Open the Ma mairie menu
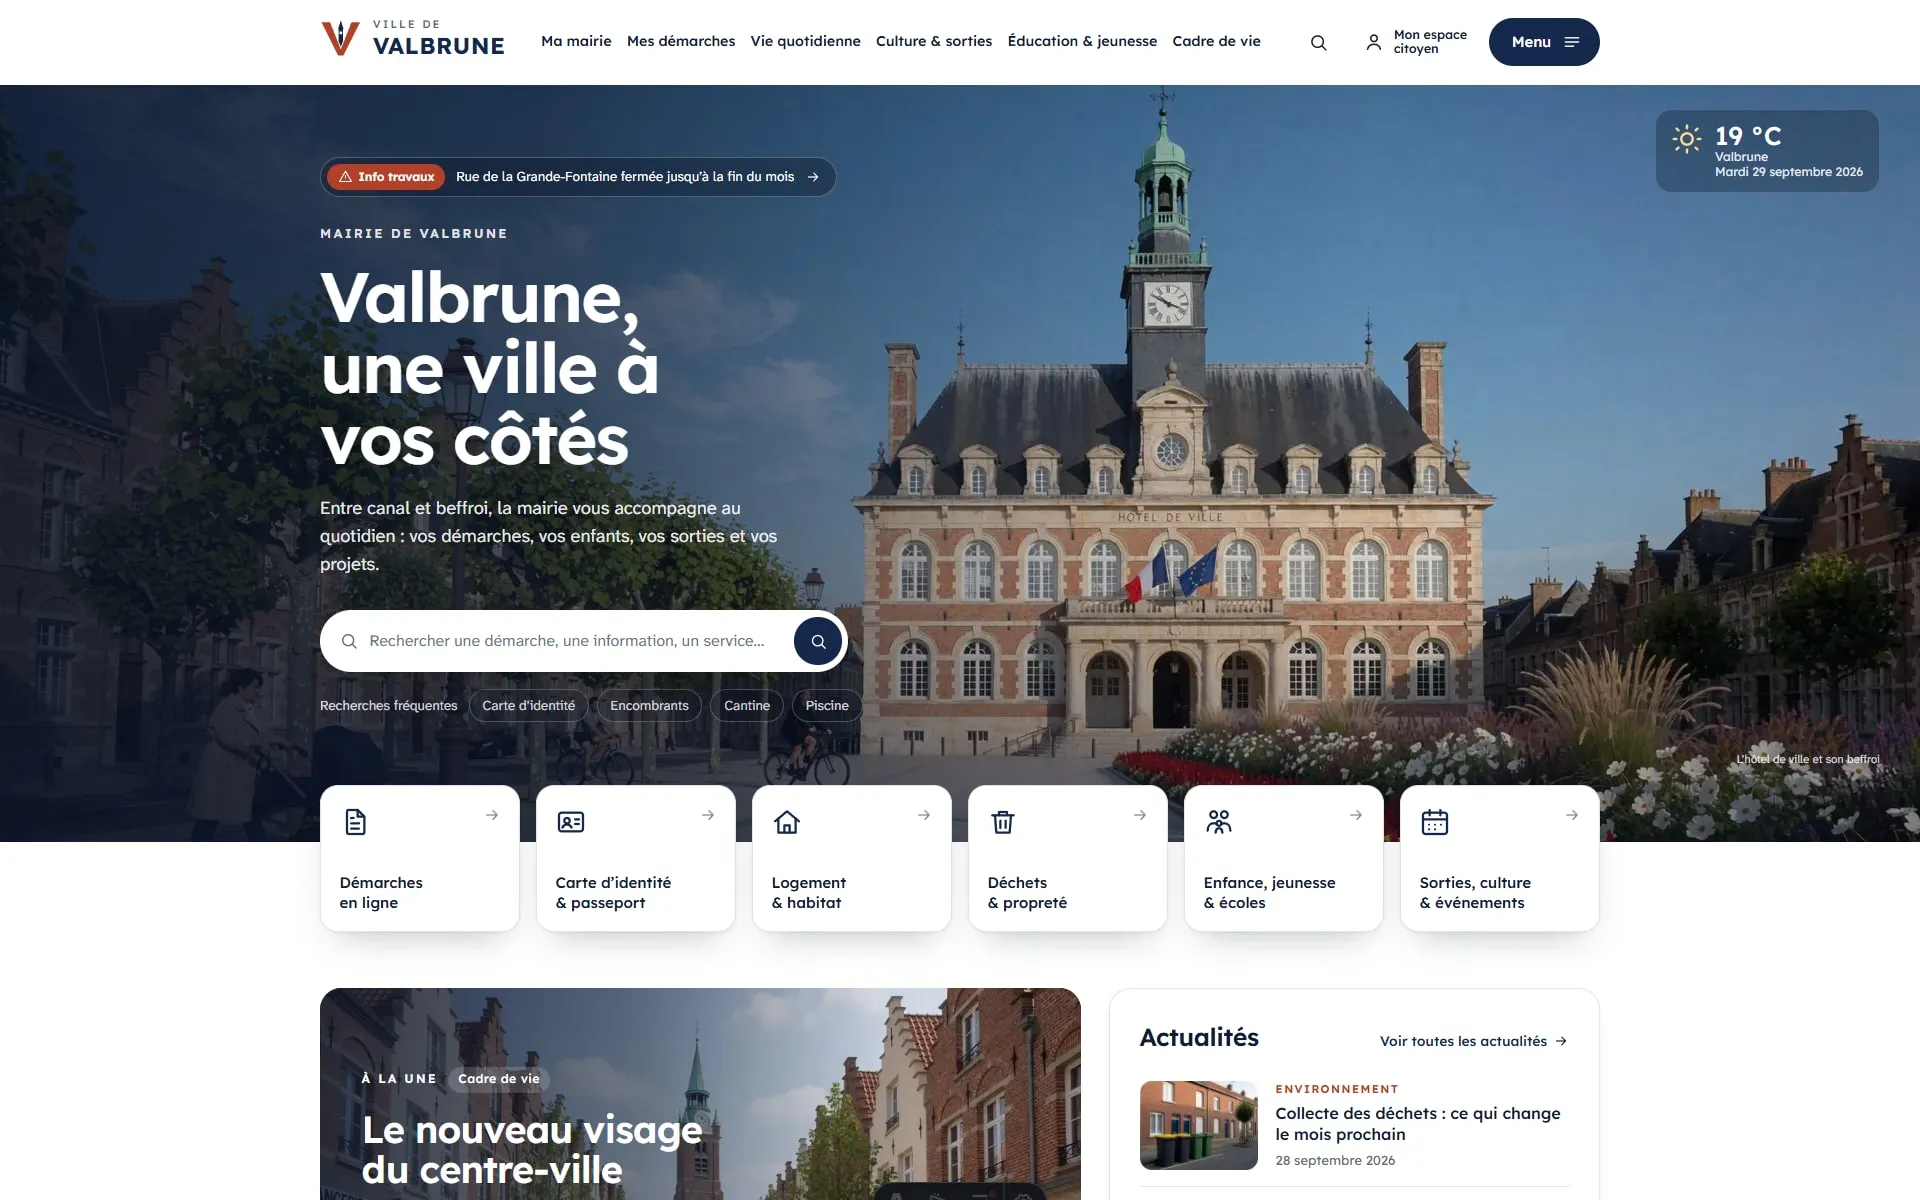The height and width of the screenshot is (1200, 1920). click(x=576, y=41)
